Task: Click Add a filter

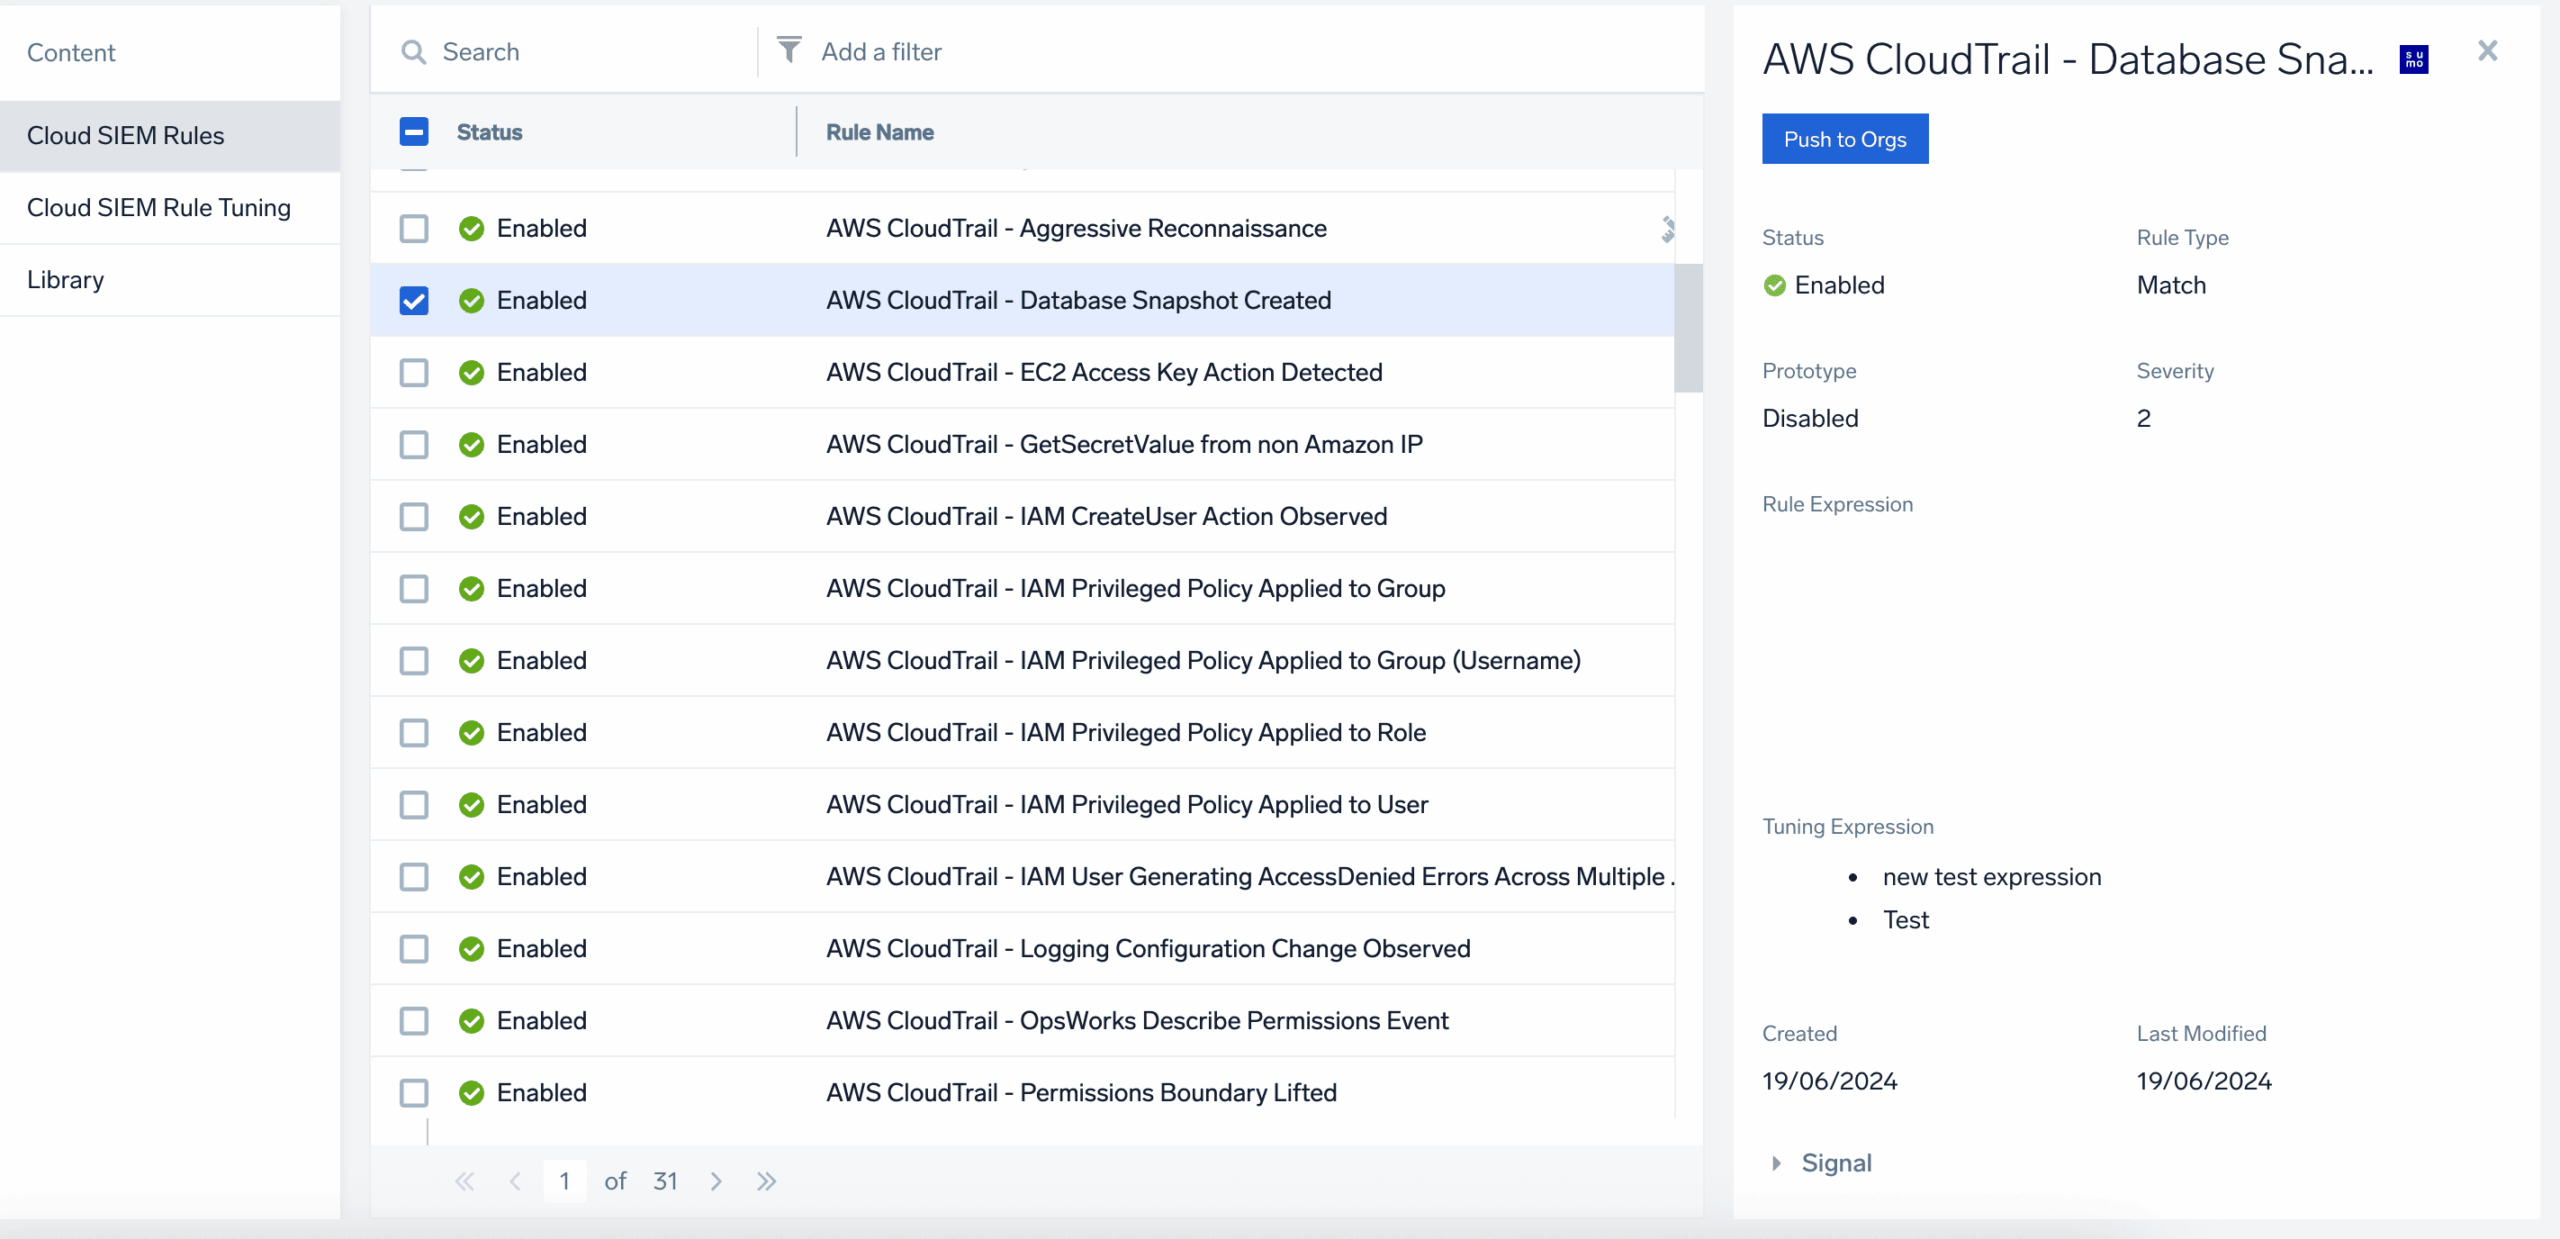Action: pyautogui.click(x=881, y=51)
